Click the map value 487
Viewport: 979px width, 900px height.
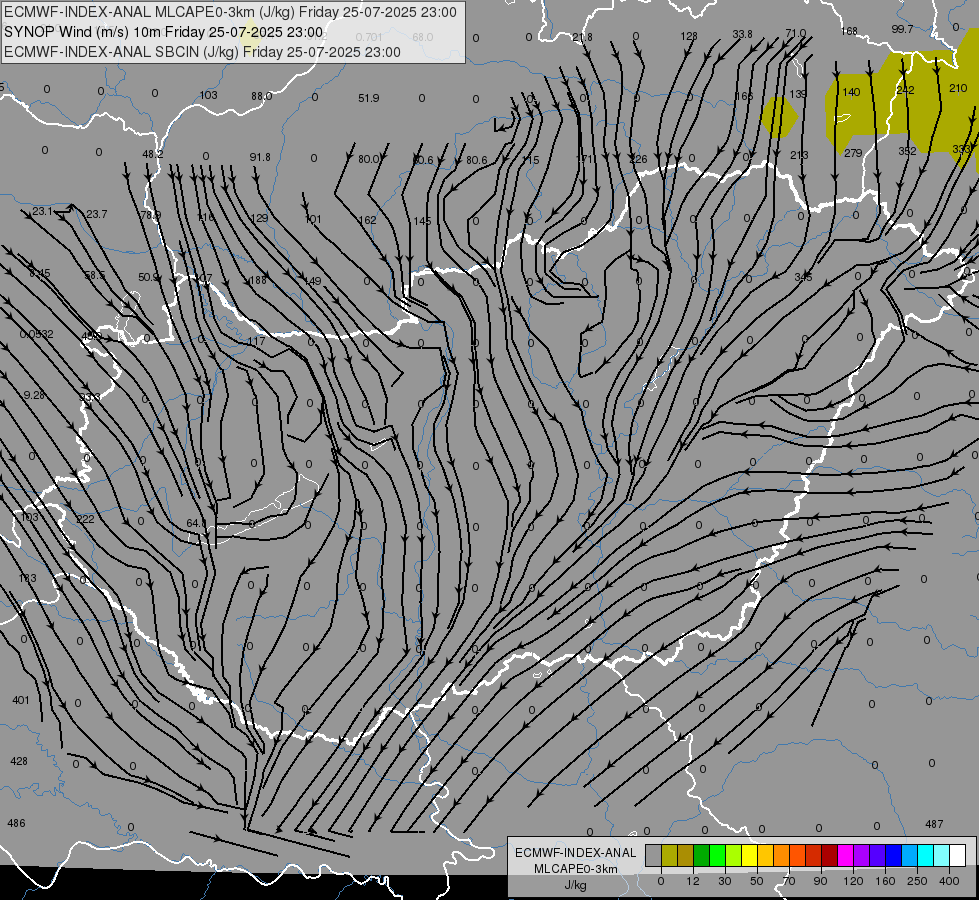pos(934,824)
